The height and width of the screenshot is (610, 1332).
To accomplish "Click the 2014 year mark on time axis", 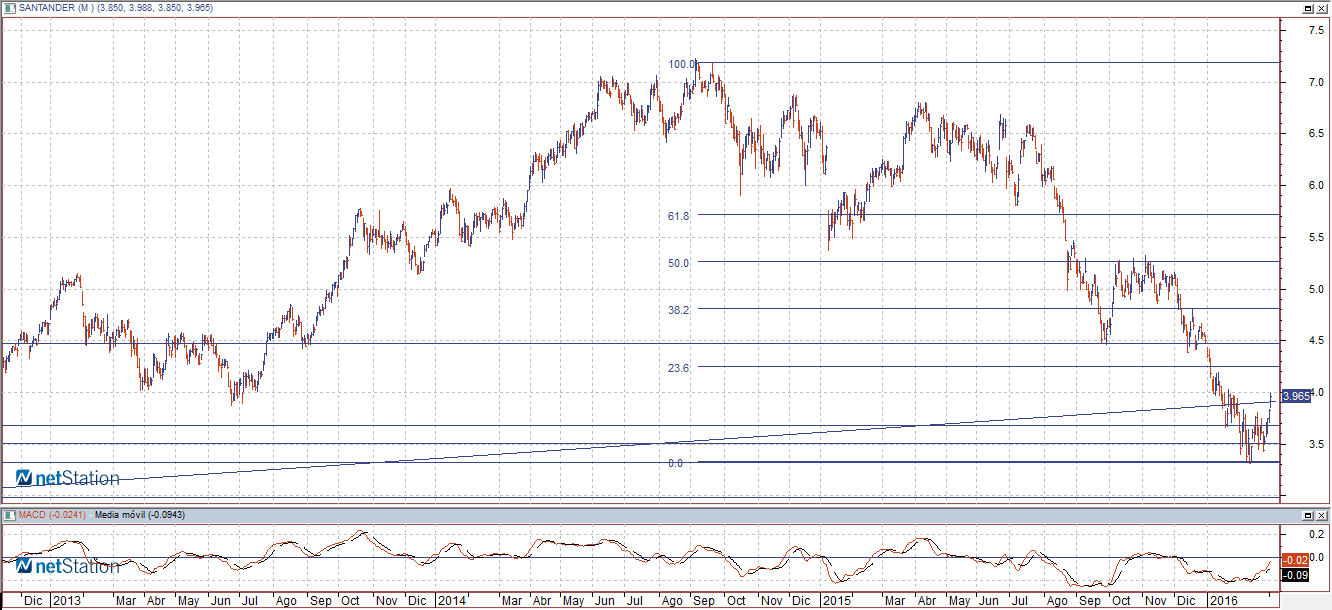I will coord(451,601).
